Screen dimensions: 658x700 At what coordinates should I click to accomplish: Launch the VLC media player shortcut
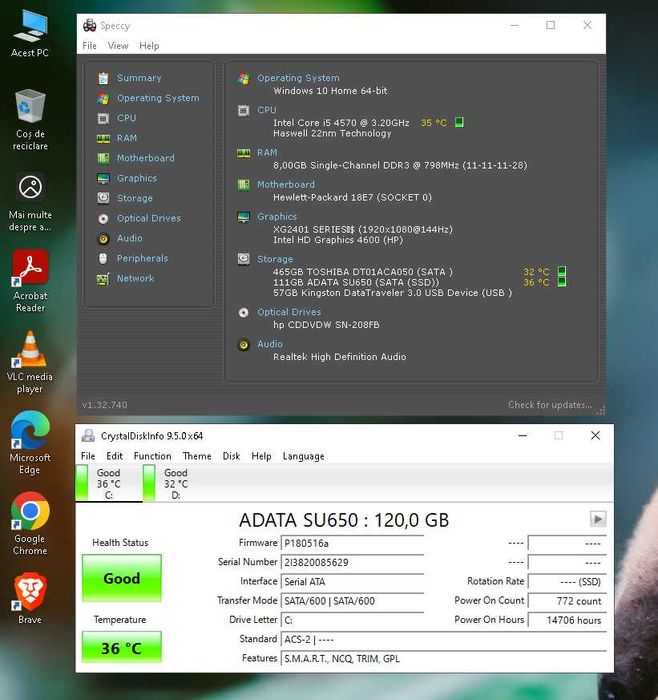[x=30, y=362]
